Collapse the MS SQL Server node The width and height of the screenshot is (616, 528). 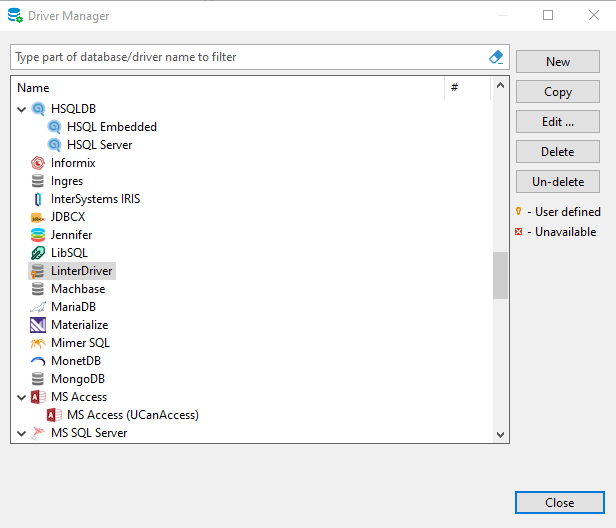click(x=22, y=433)
